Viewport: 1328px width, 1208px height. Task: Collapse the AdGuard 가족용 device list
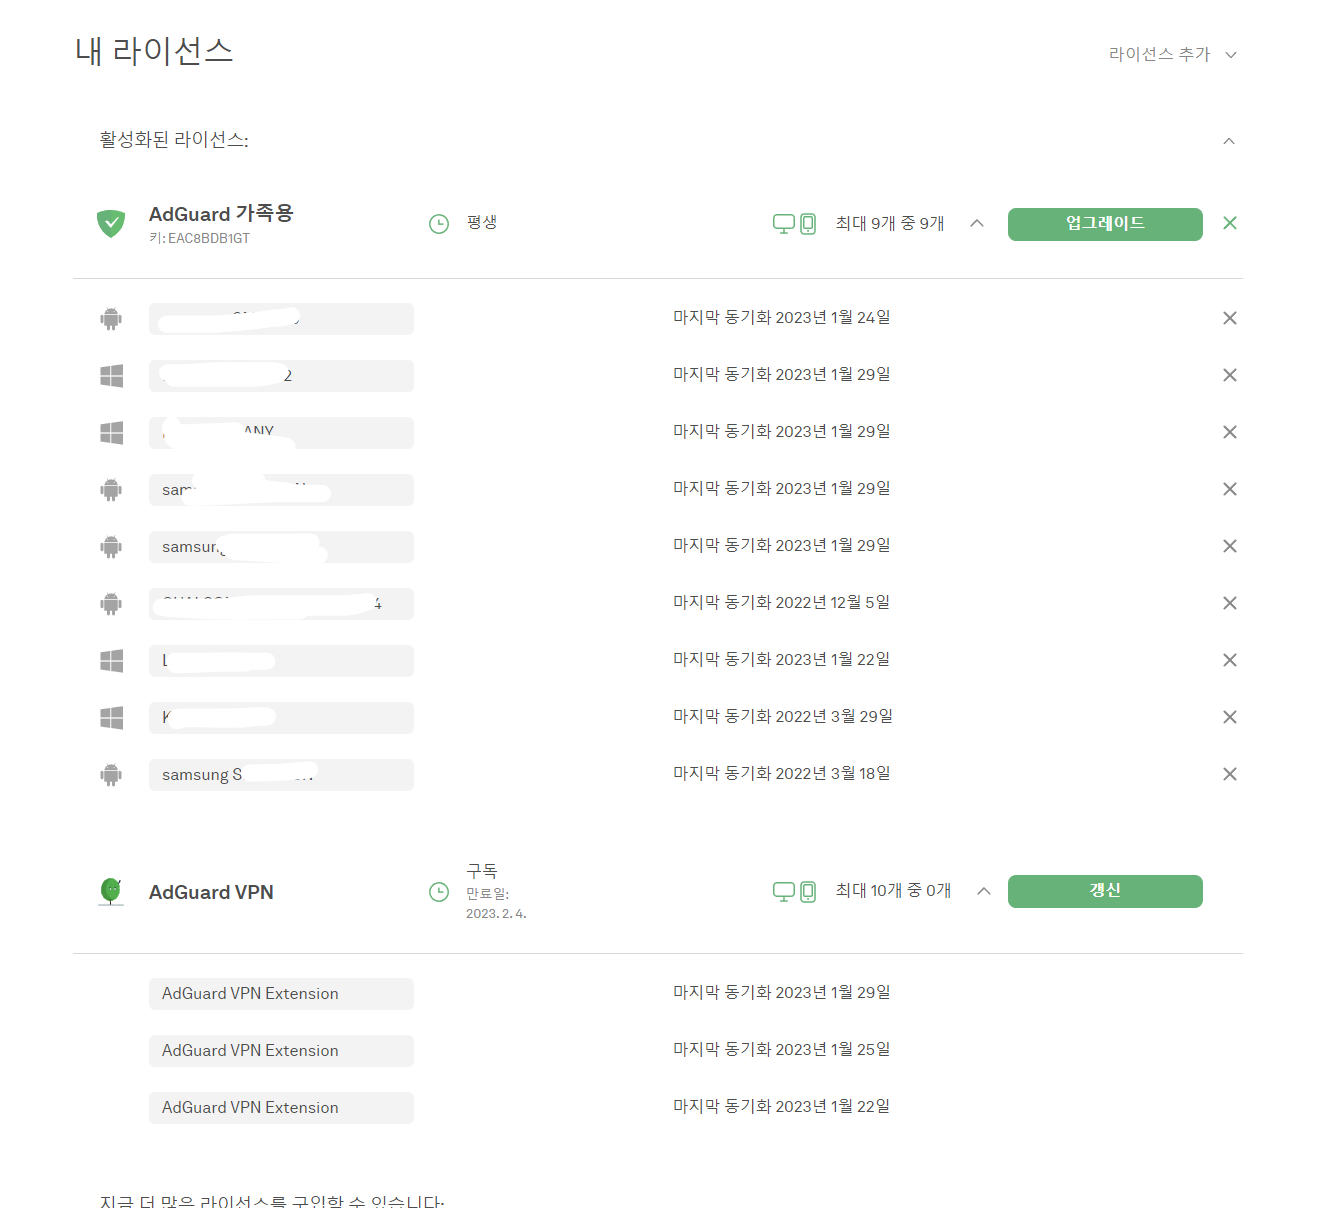977,223
